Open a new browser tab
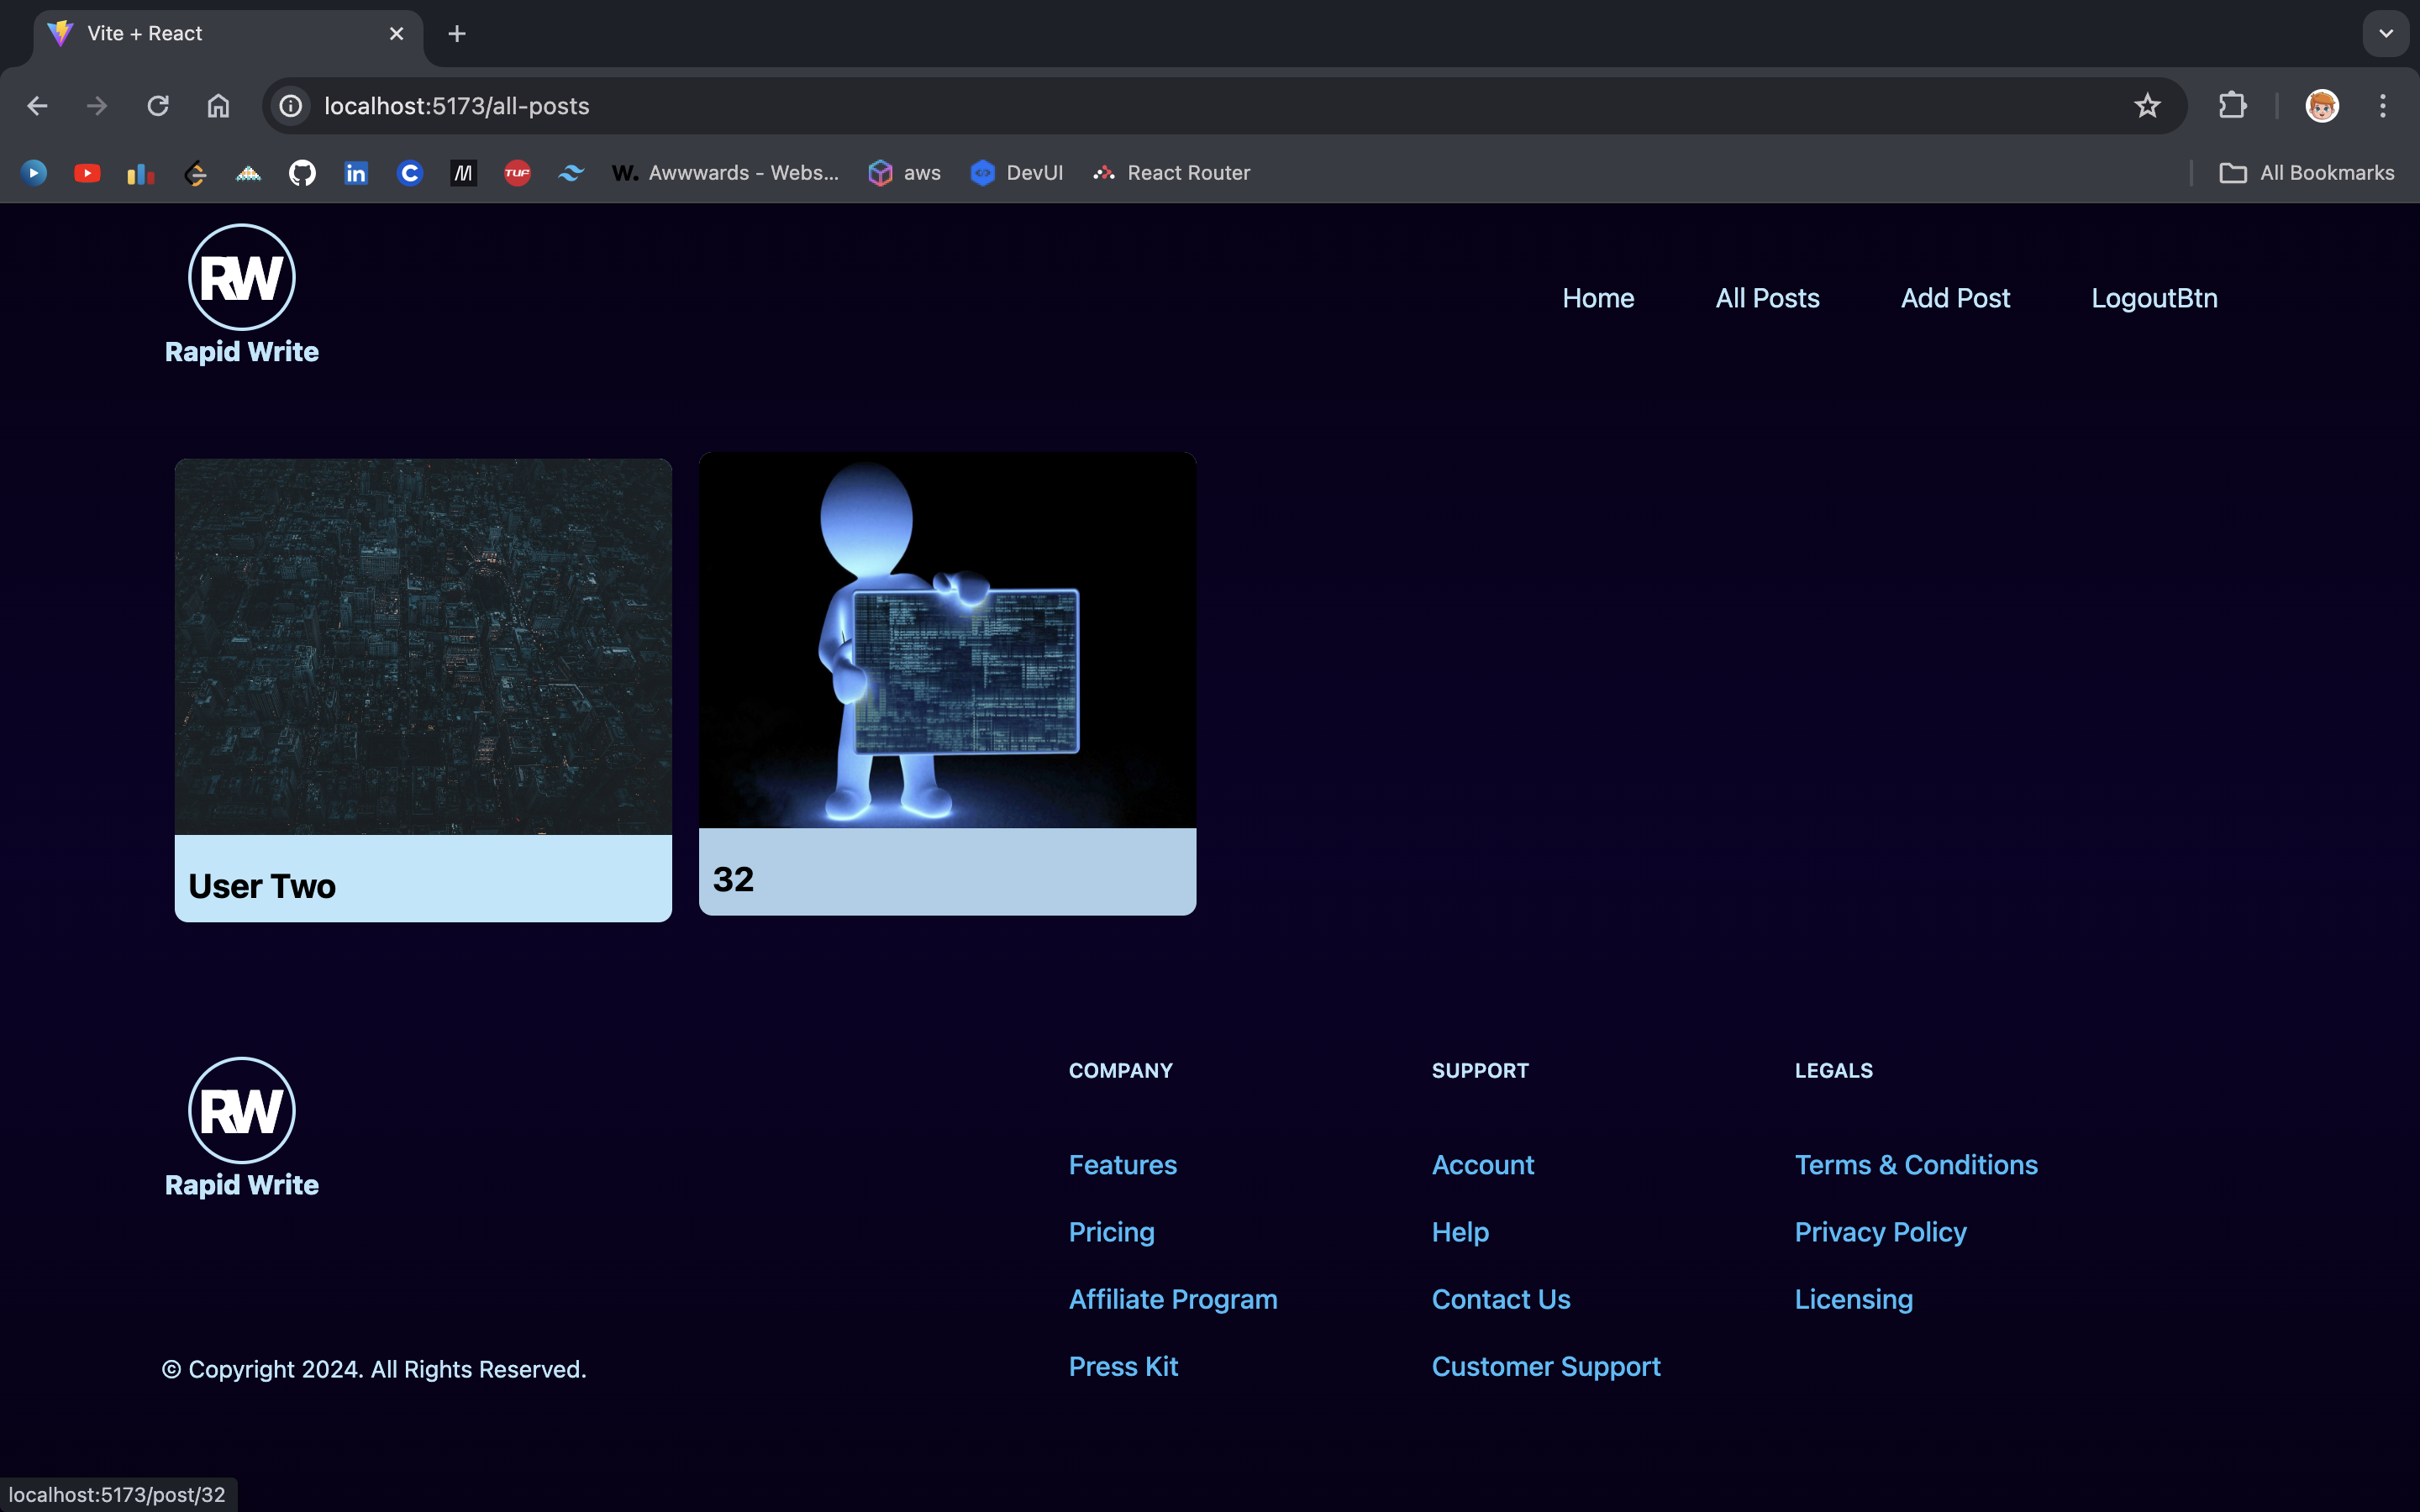Viewport: 2420px width, 1512px height. tap(457, 34)
